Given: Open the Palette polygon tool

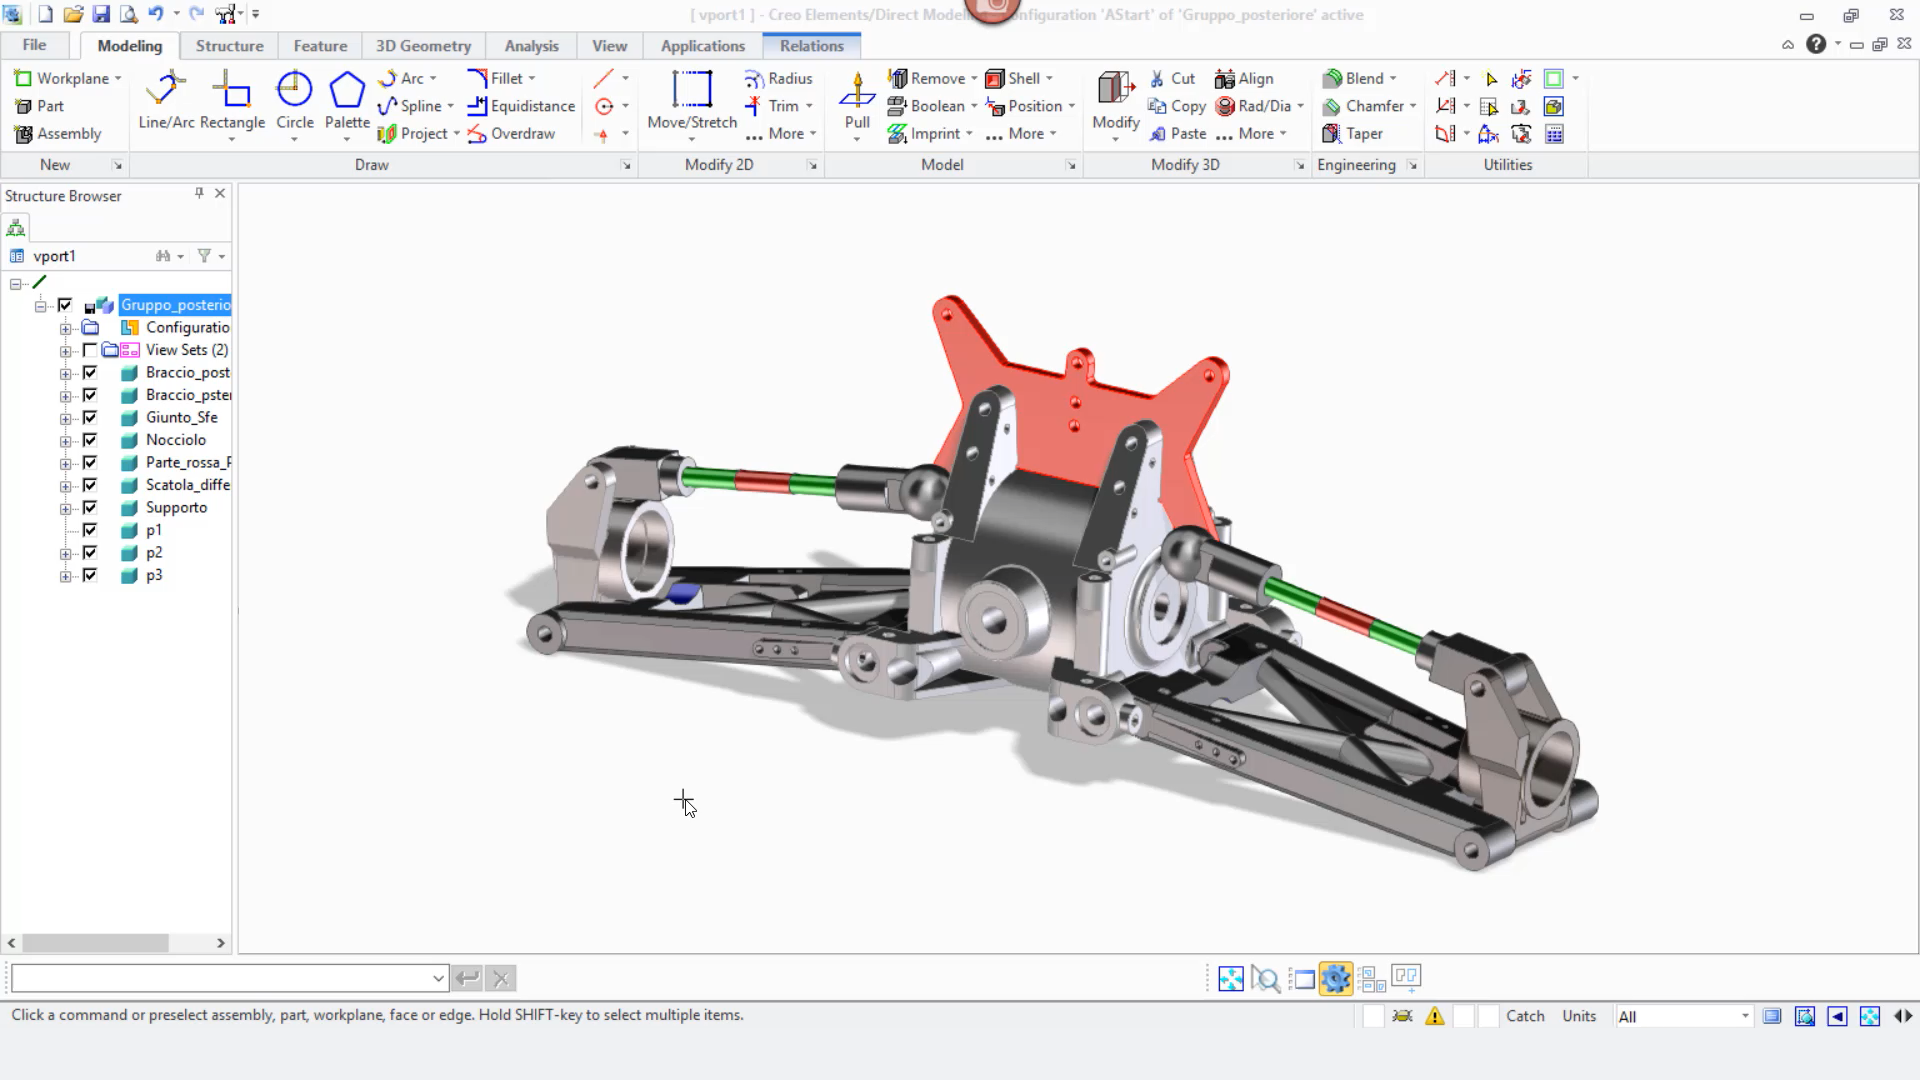Looking at the screenshot, I should pos(347,100).
